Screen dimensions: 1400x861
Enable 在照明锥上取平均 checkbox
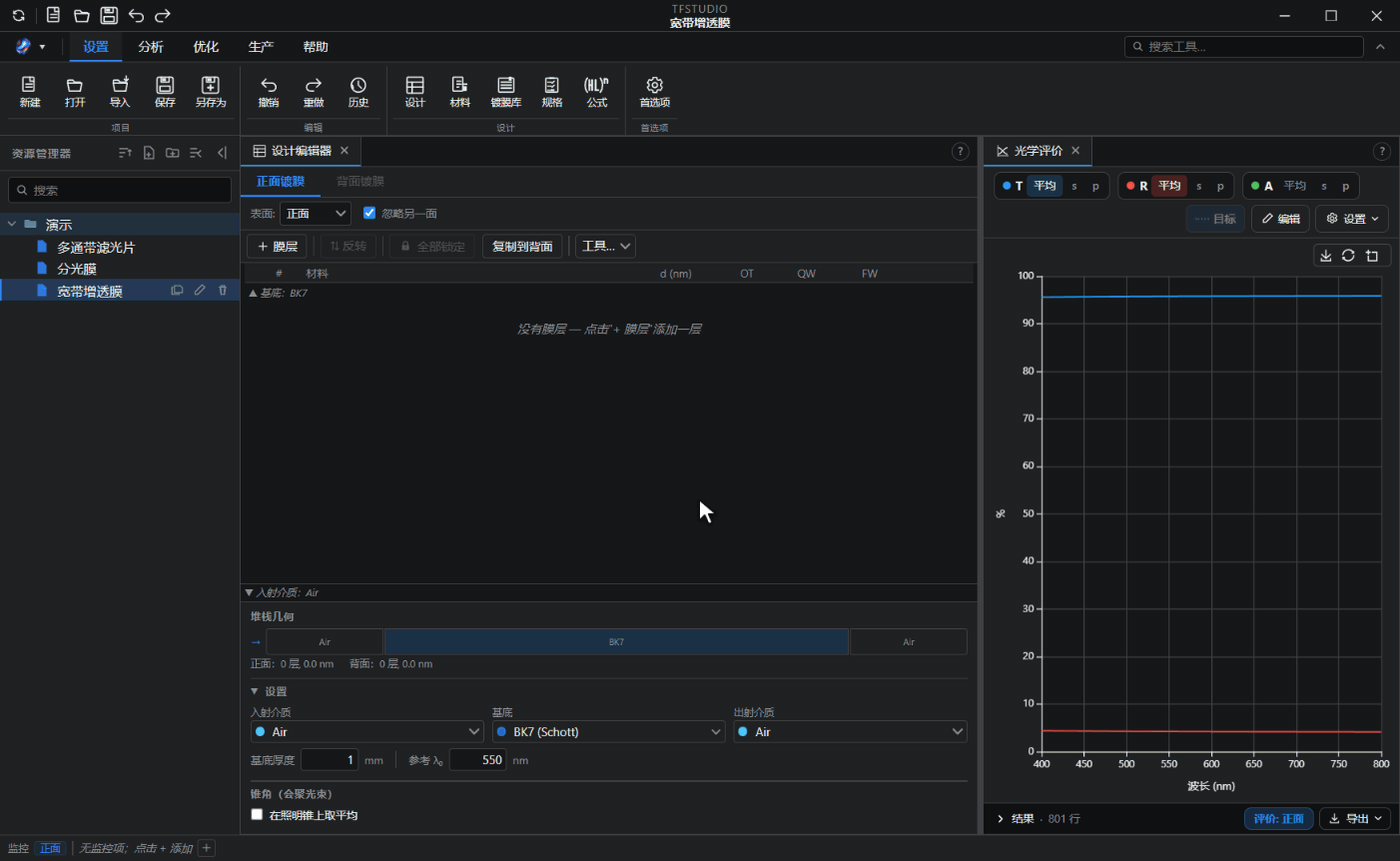click(x=257, y=815)
